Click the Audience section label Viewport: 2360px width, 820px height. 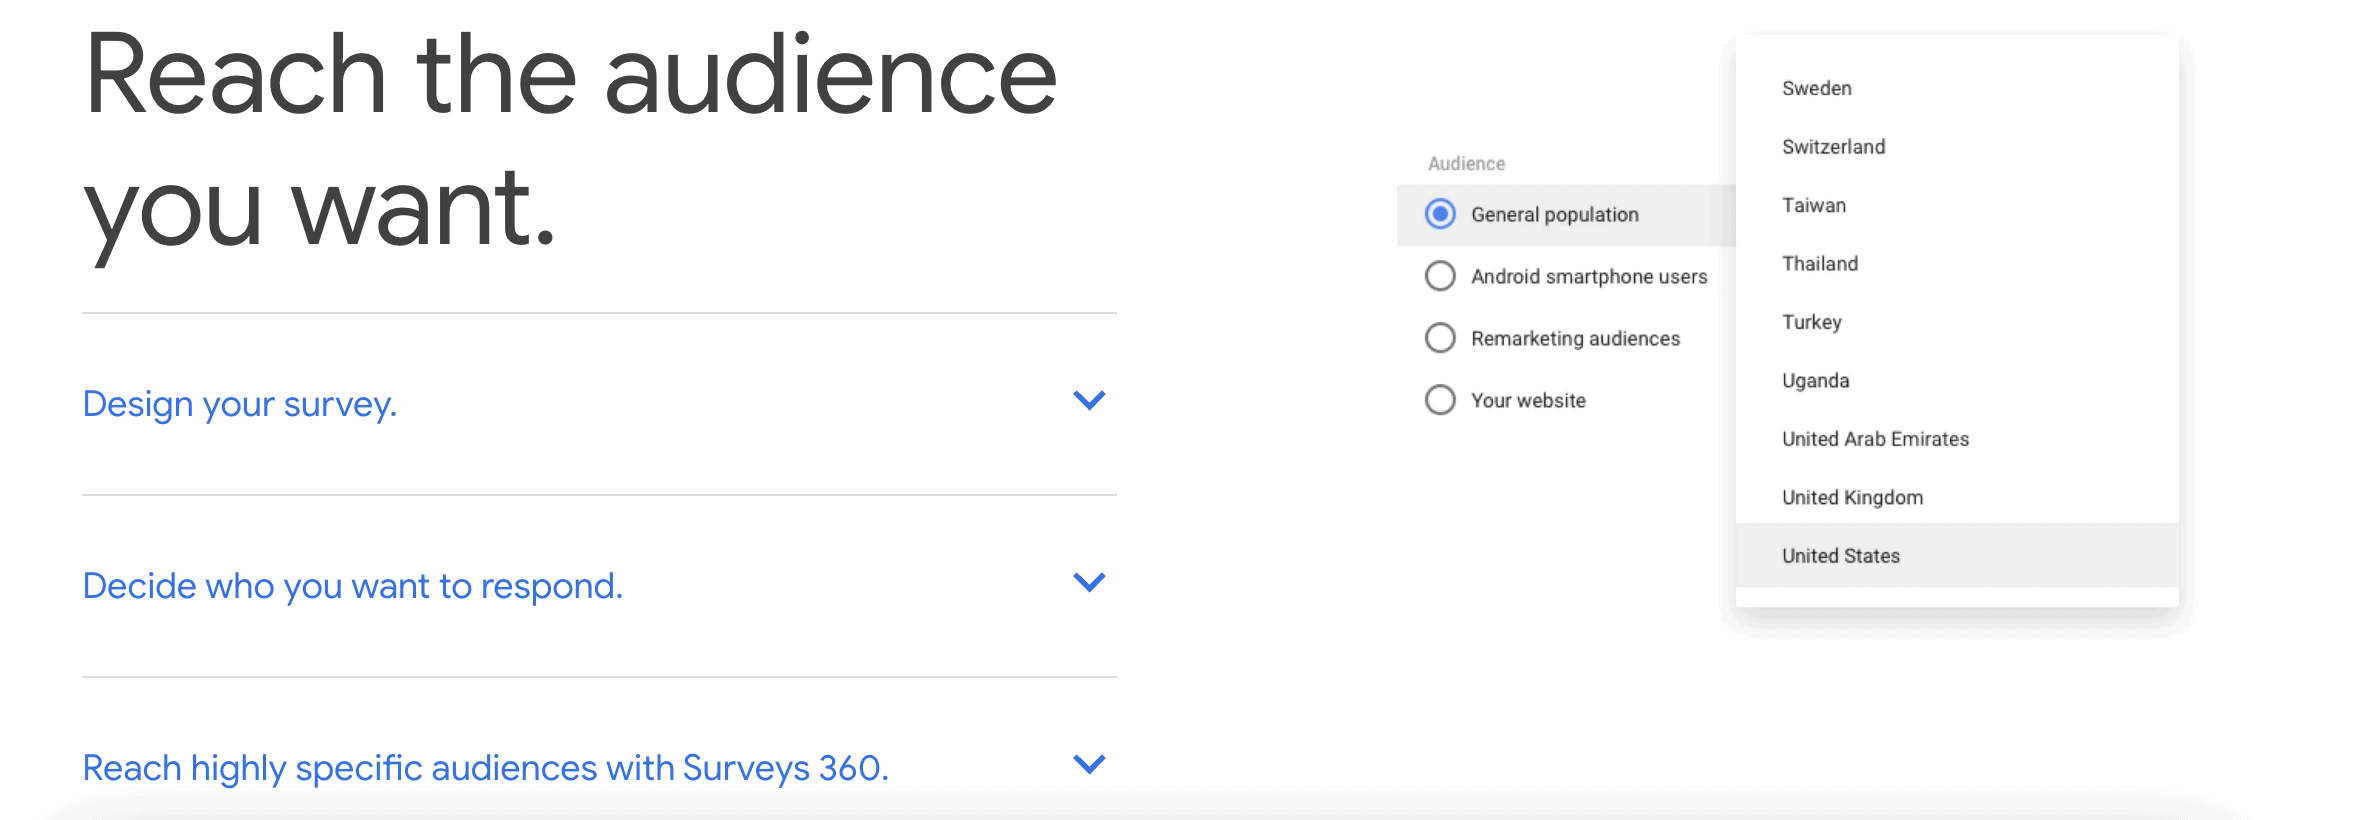[x=1466, y=164]
